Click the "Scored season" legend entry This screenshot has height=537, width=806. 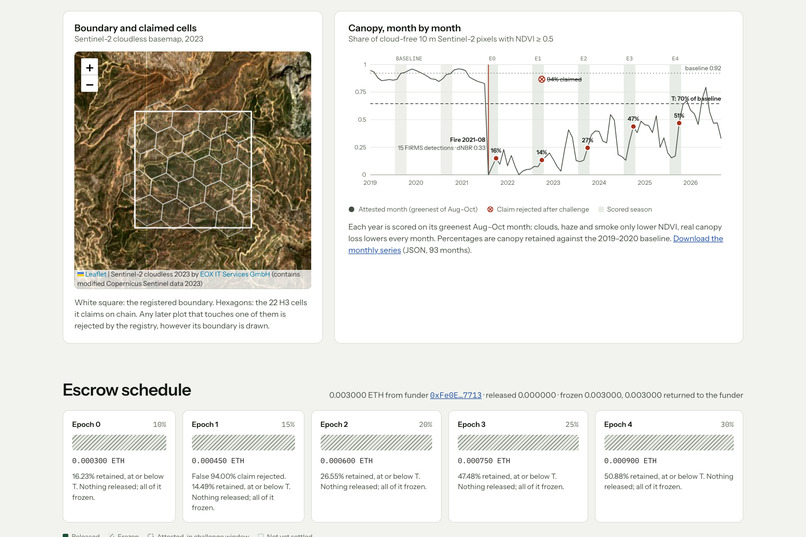click(x=625, y=210)
